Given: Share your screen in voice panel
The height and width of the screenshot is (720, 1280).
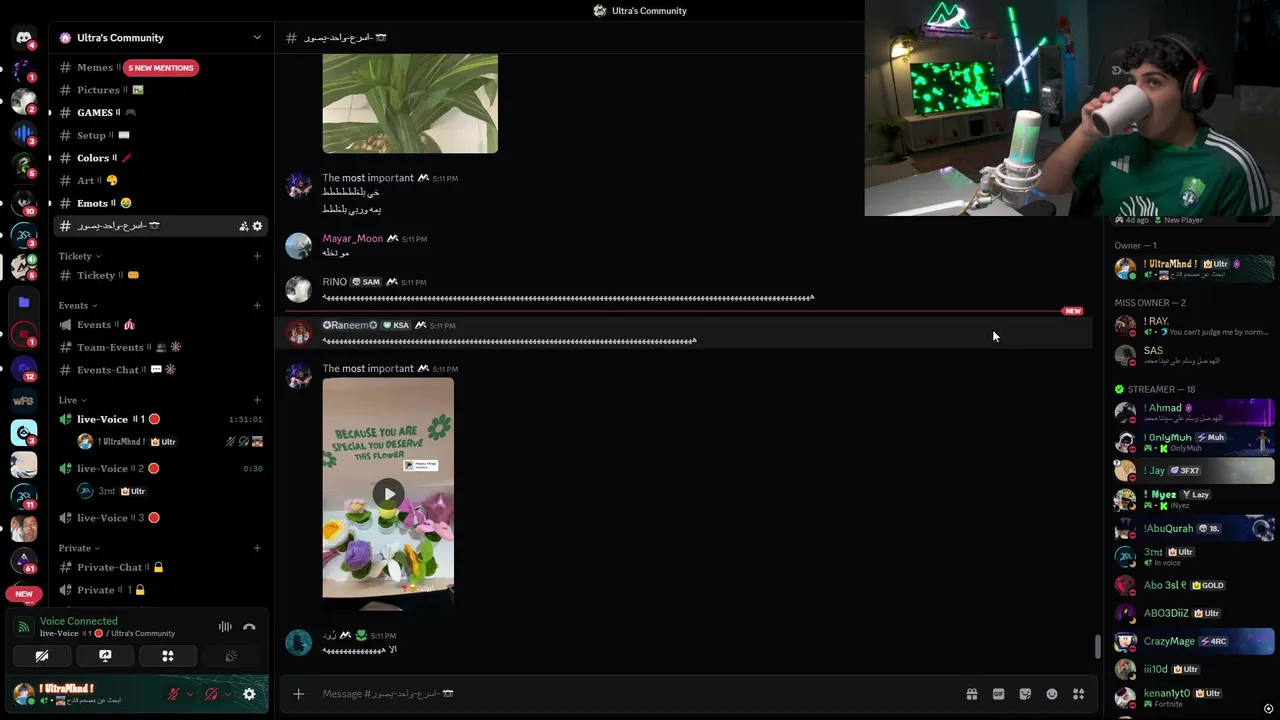Looking at the screenshot, I should click(x=105, y=656).
